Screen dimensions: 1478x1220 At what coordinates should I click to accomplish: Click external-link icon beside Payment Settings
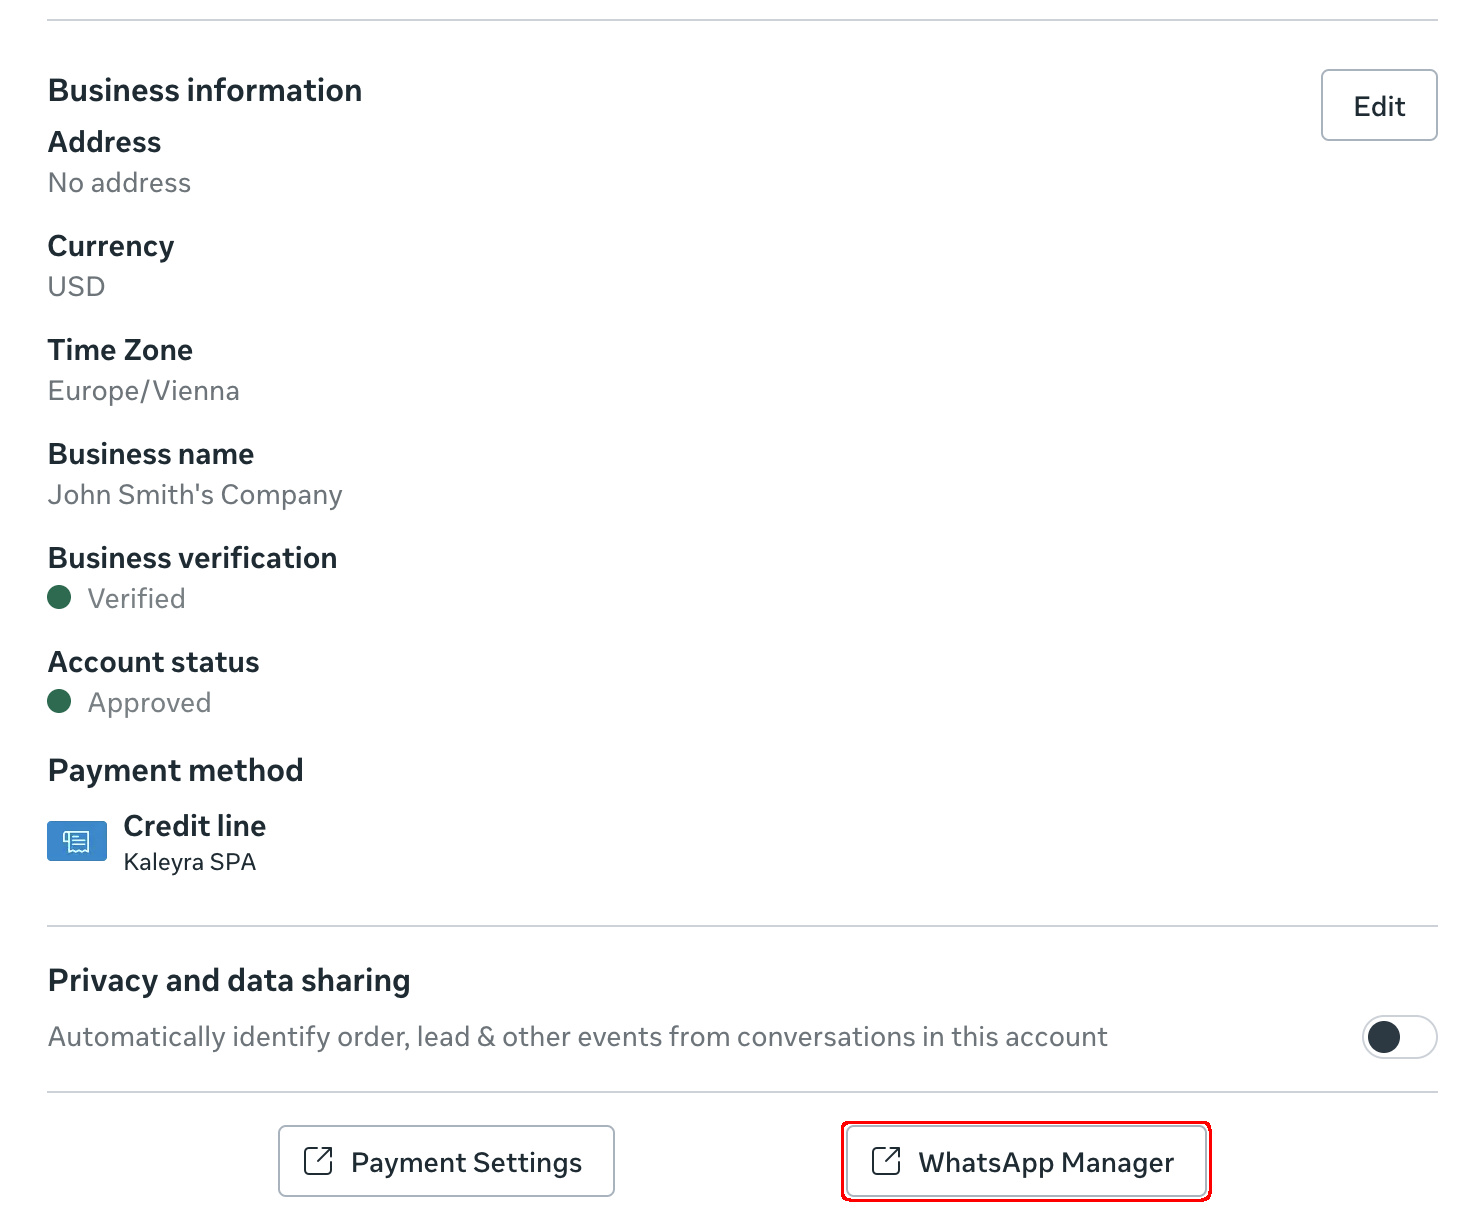(x=318, y=1161)
